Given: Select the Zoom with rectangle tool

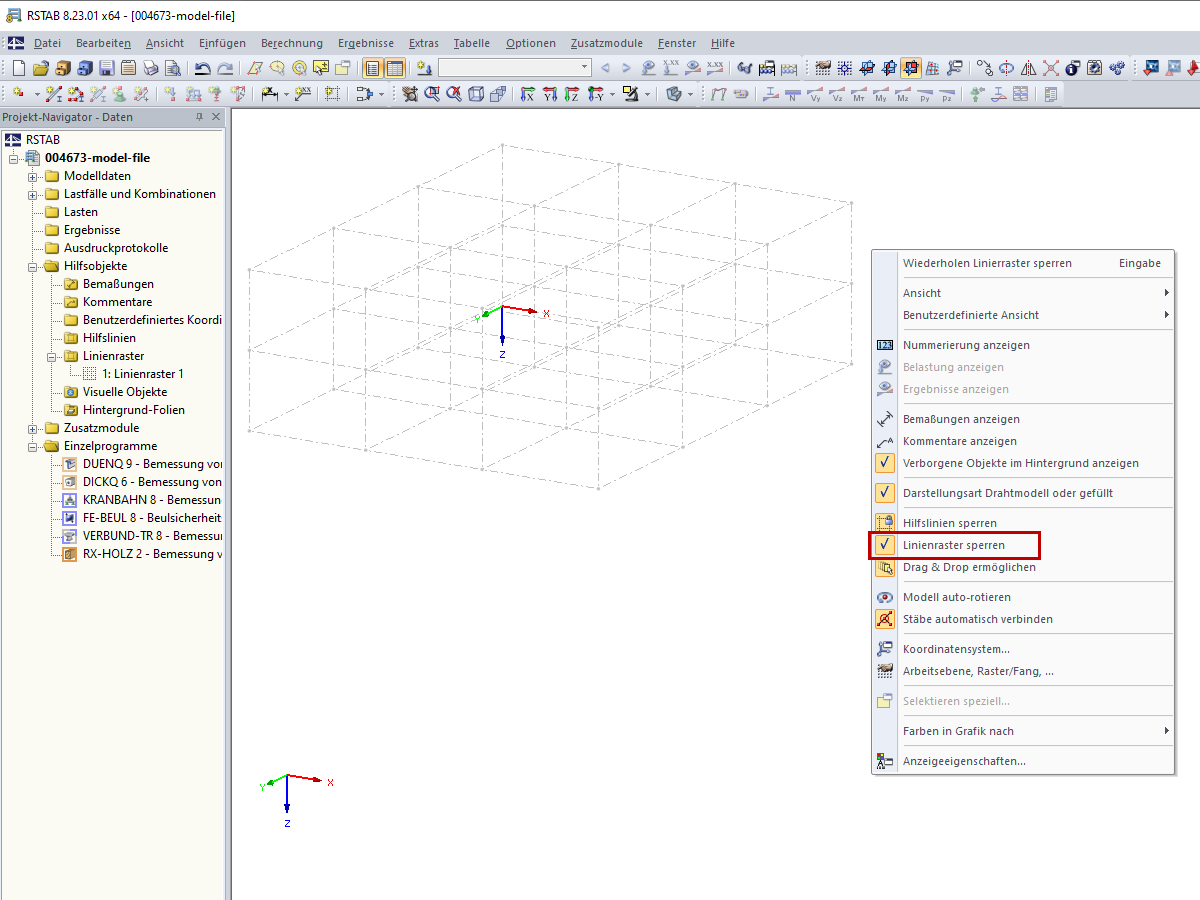Looking at the screenshot, I should (433, 93).
